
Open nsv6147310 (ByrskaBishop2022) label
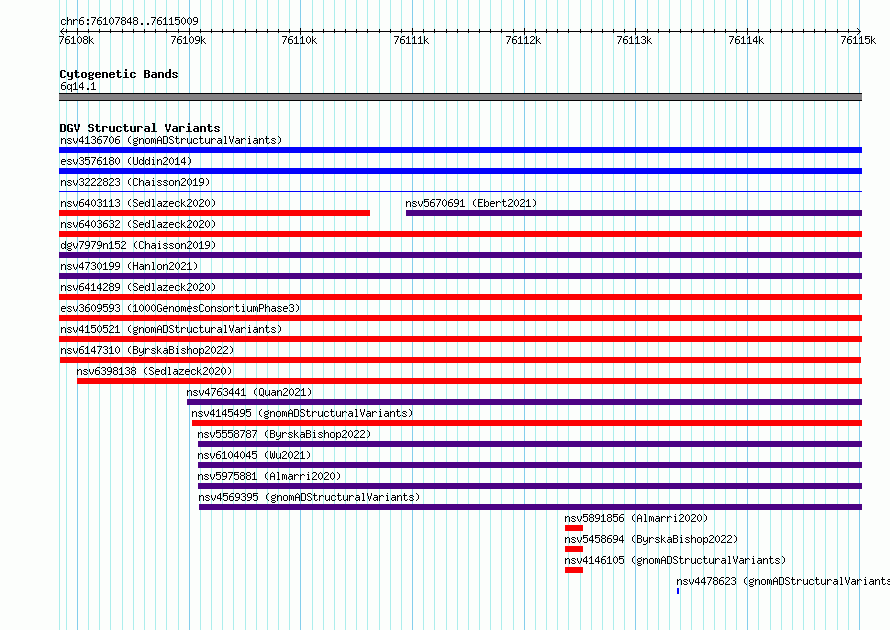147,350
